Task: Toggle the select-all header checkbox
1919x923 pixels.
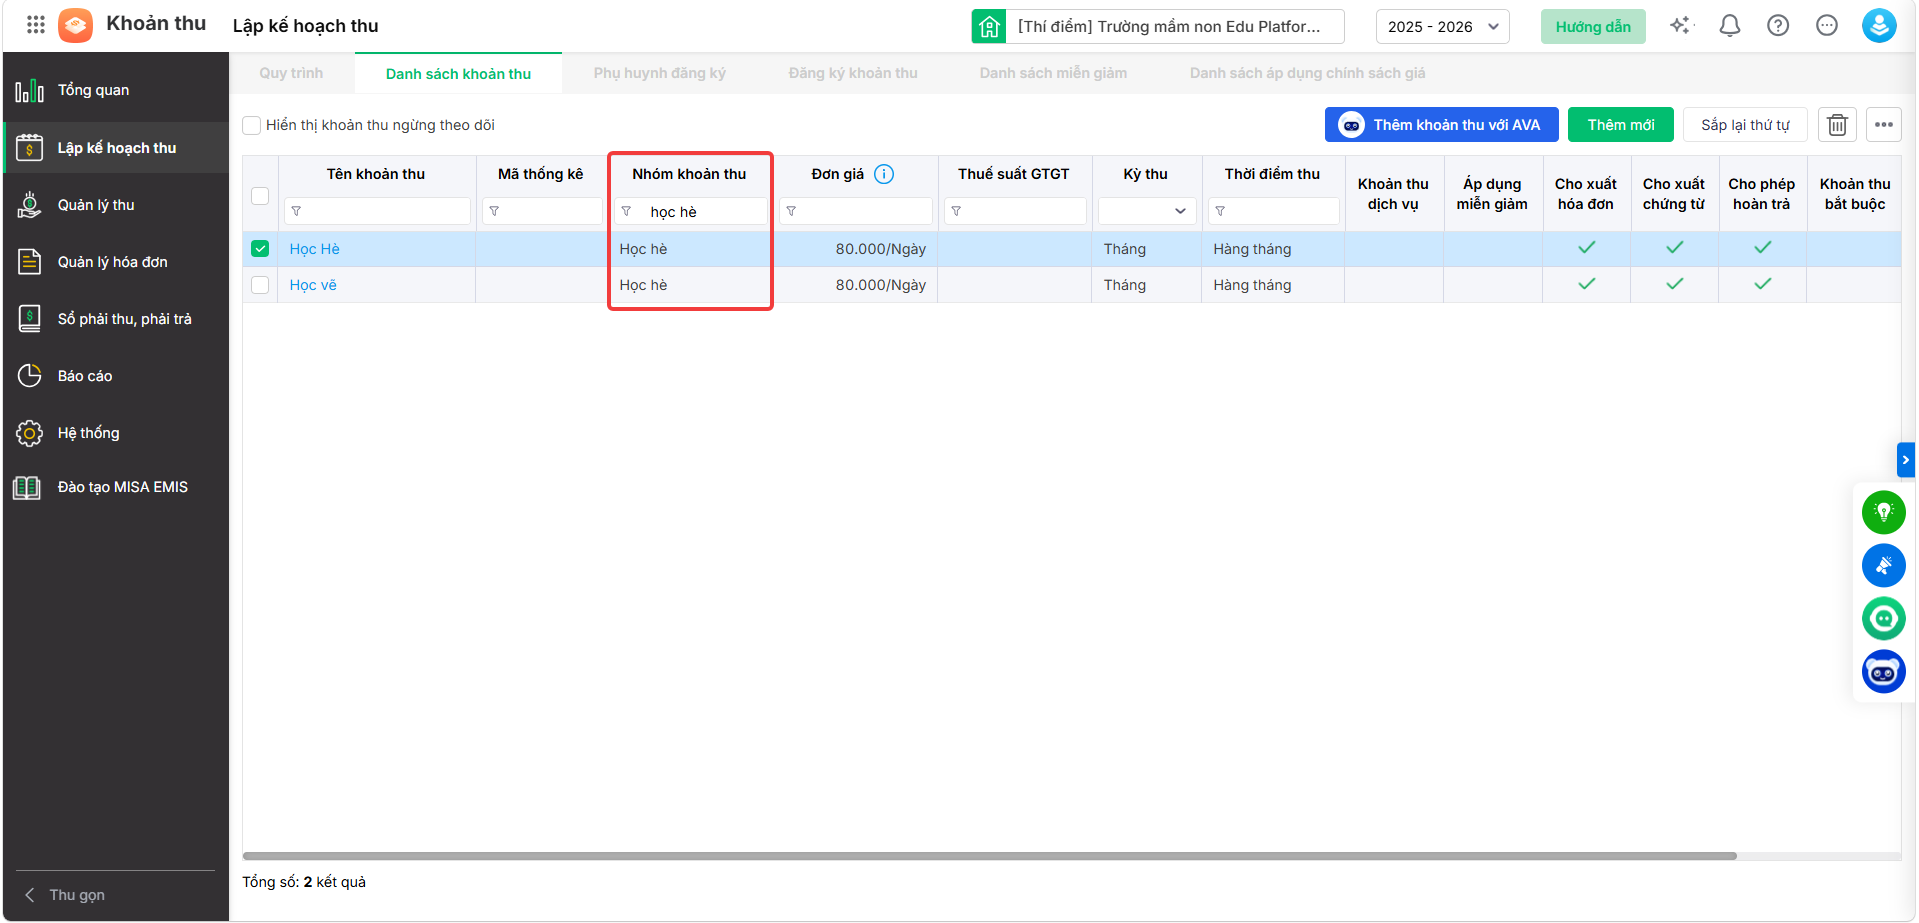Action: pos(260,196)
